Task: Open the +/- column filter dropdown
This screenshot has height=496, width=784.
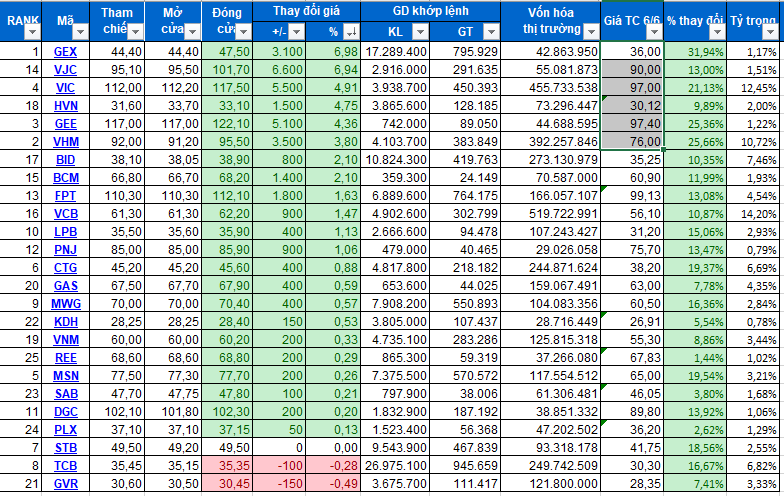Action: coord(296,32)
